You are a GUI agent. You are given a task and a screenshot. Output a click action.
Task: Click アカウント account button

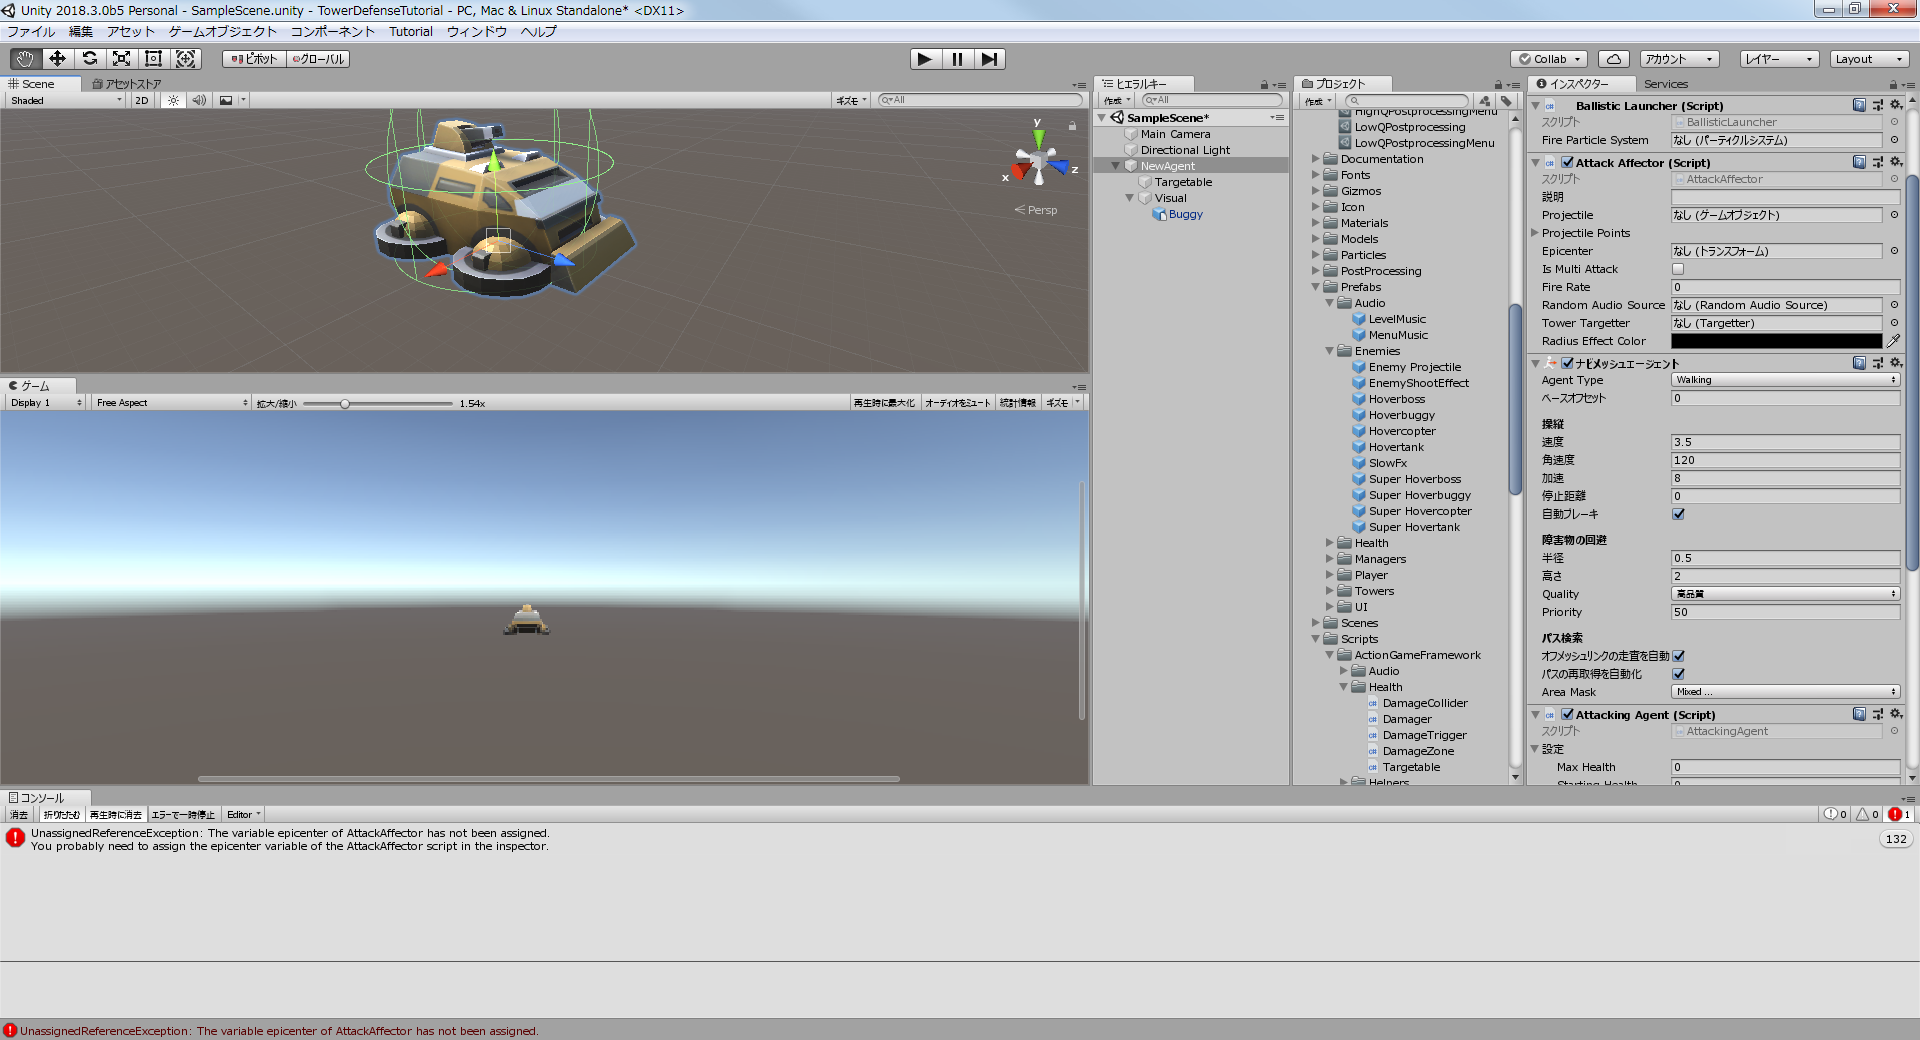[1679, 59]
